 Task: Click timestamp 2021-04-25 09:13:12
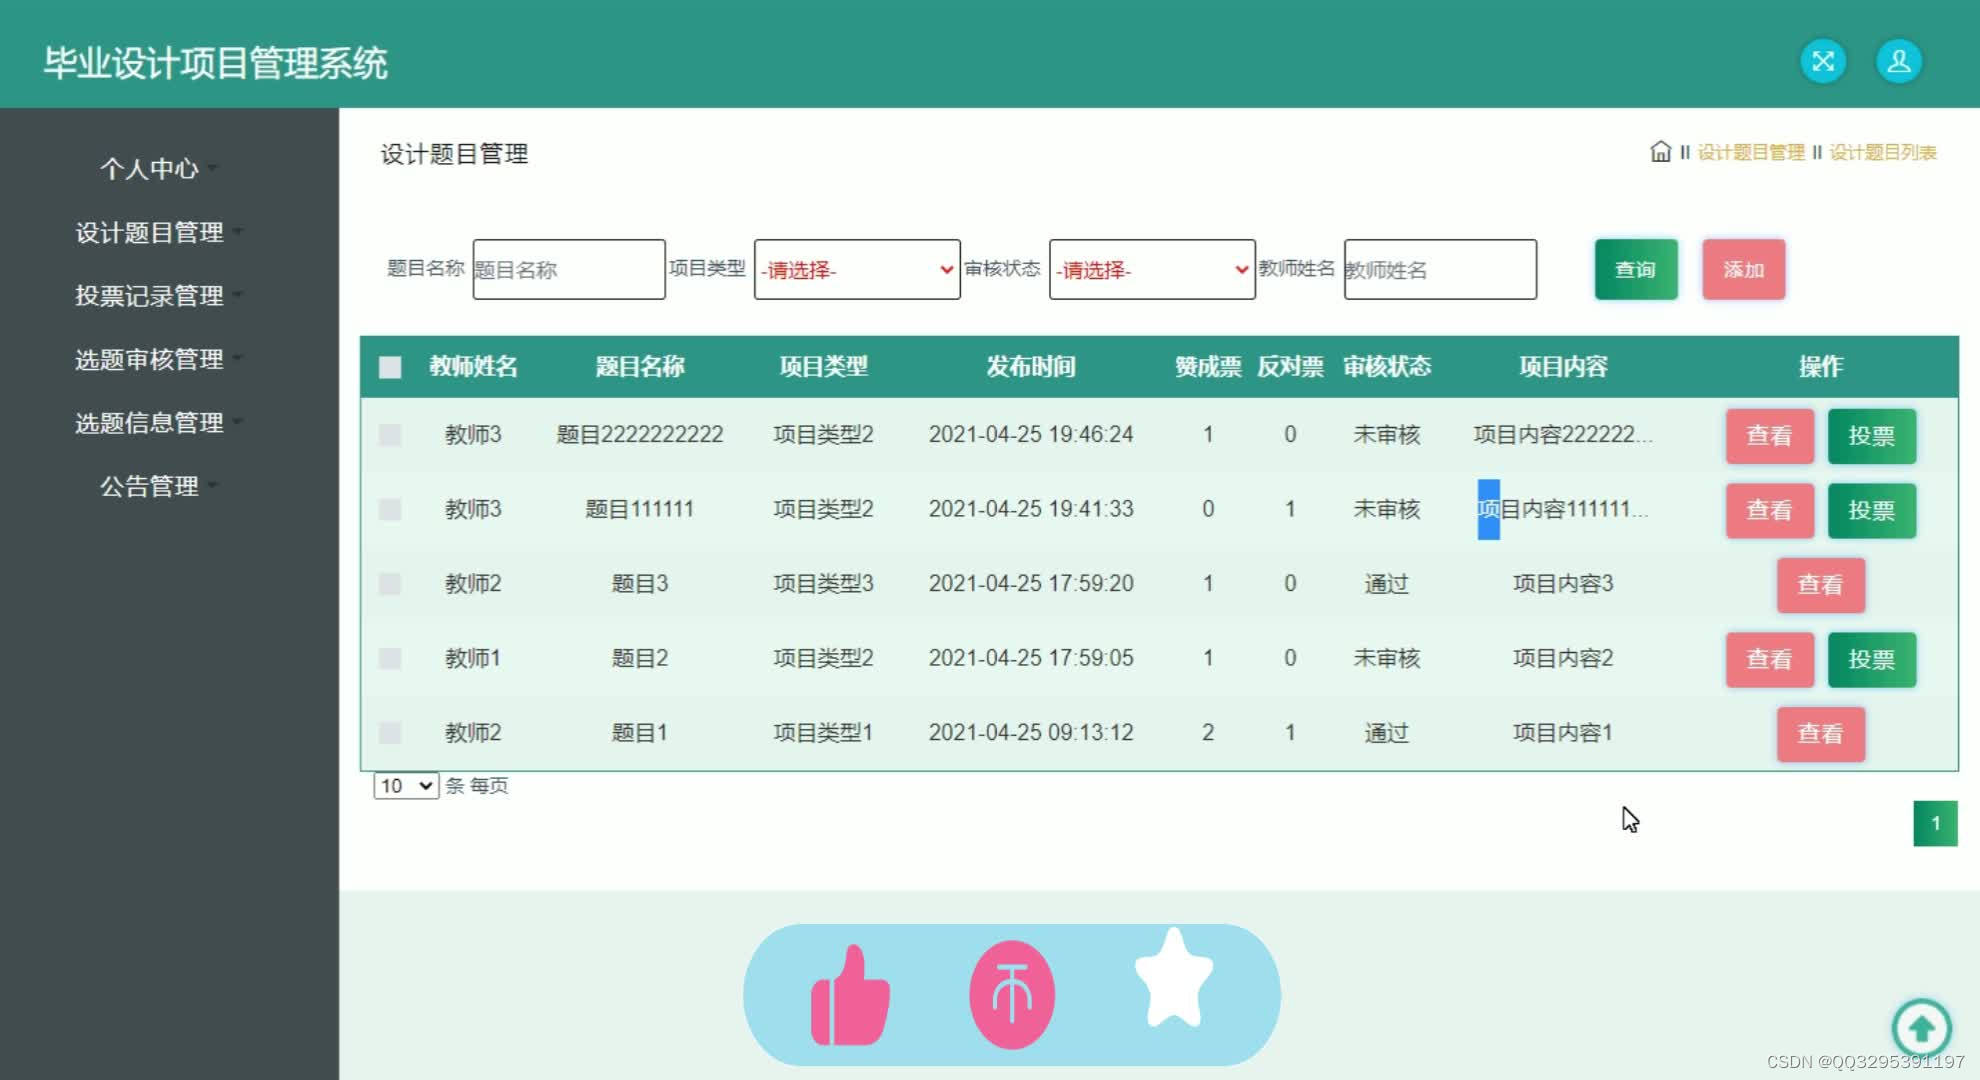click(1031, 733)
